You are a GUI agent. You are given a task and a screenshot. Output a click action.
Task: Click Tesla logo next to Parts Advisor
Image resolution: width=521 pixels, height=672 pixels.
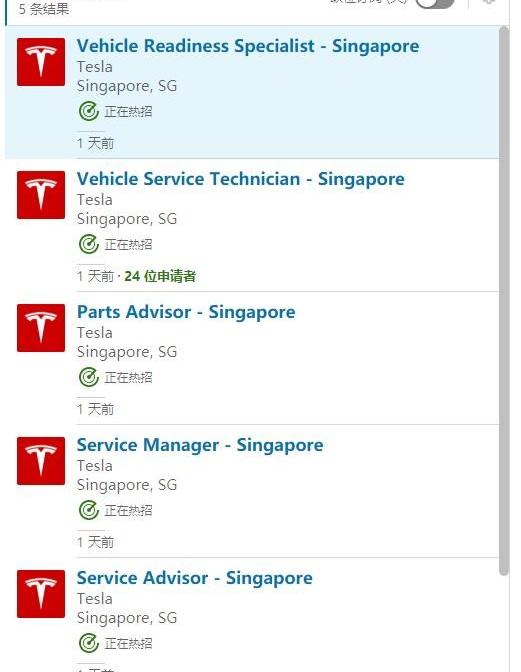[x=41, y=328]
